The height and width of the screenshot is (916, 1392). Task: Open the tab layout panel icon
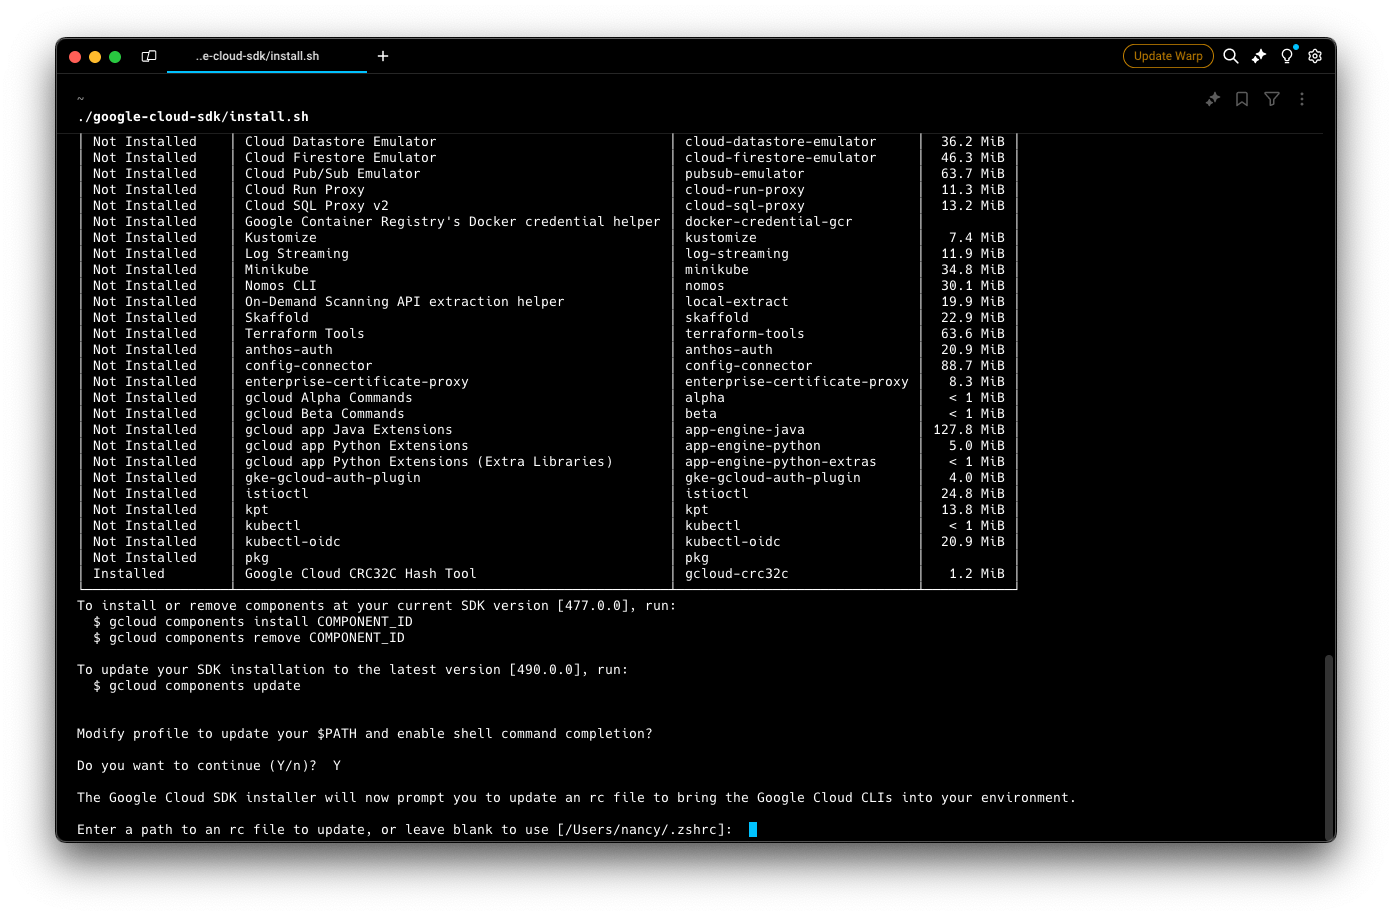149,56
